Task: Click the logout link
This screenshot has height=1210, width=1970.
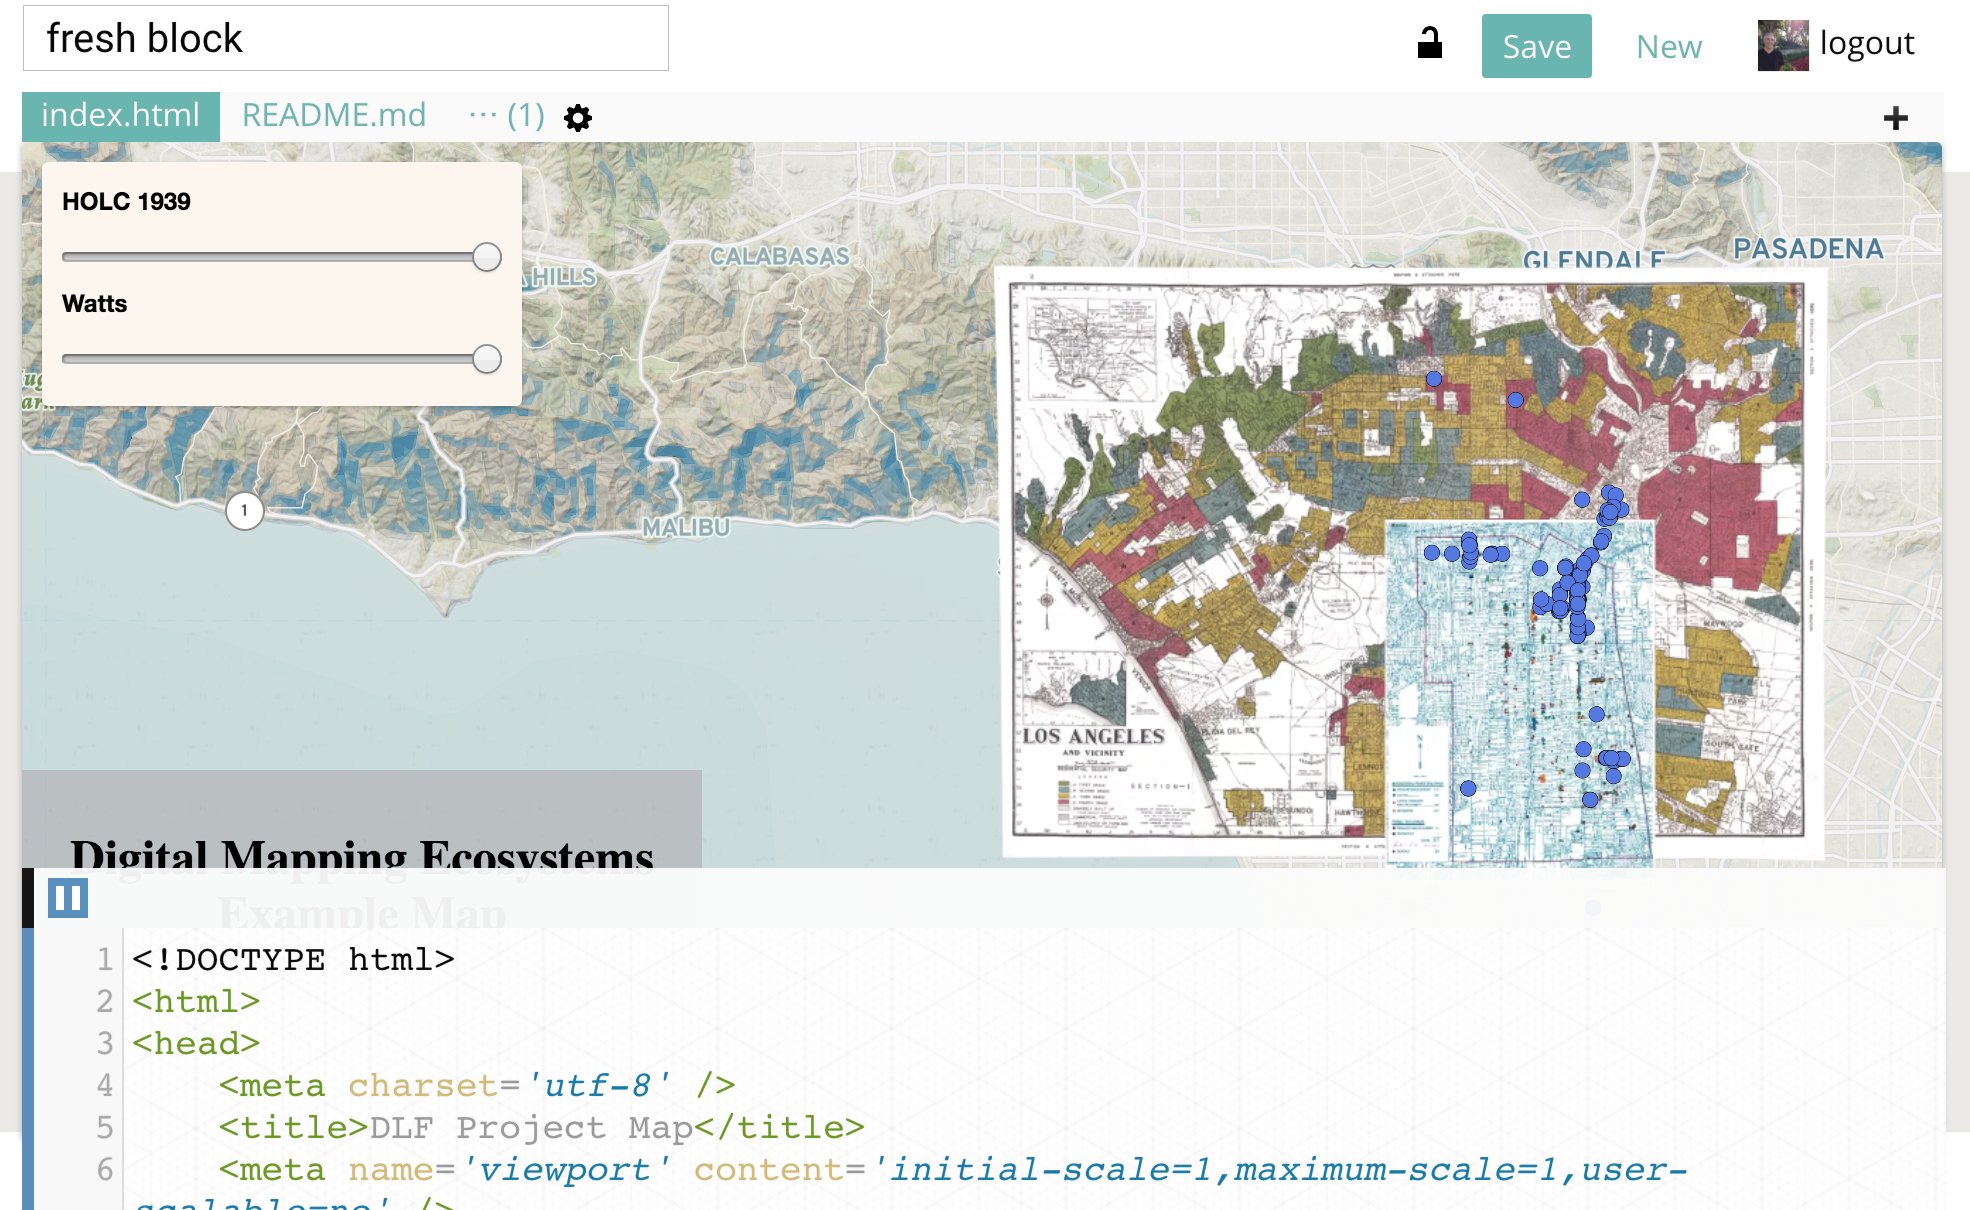Action: click(x=1866, y=44)
